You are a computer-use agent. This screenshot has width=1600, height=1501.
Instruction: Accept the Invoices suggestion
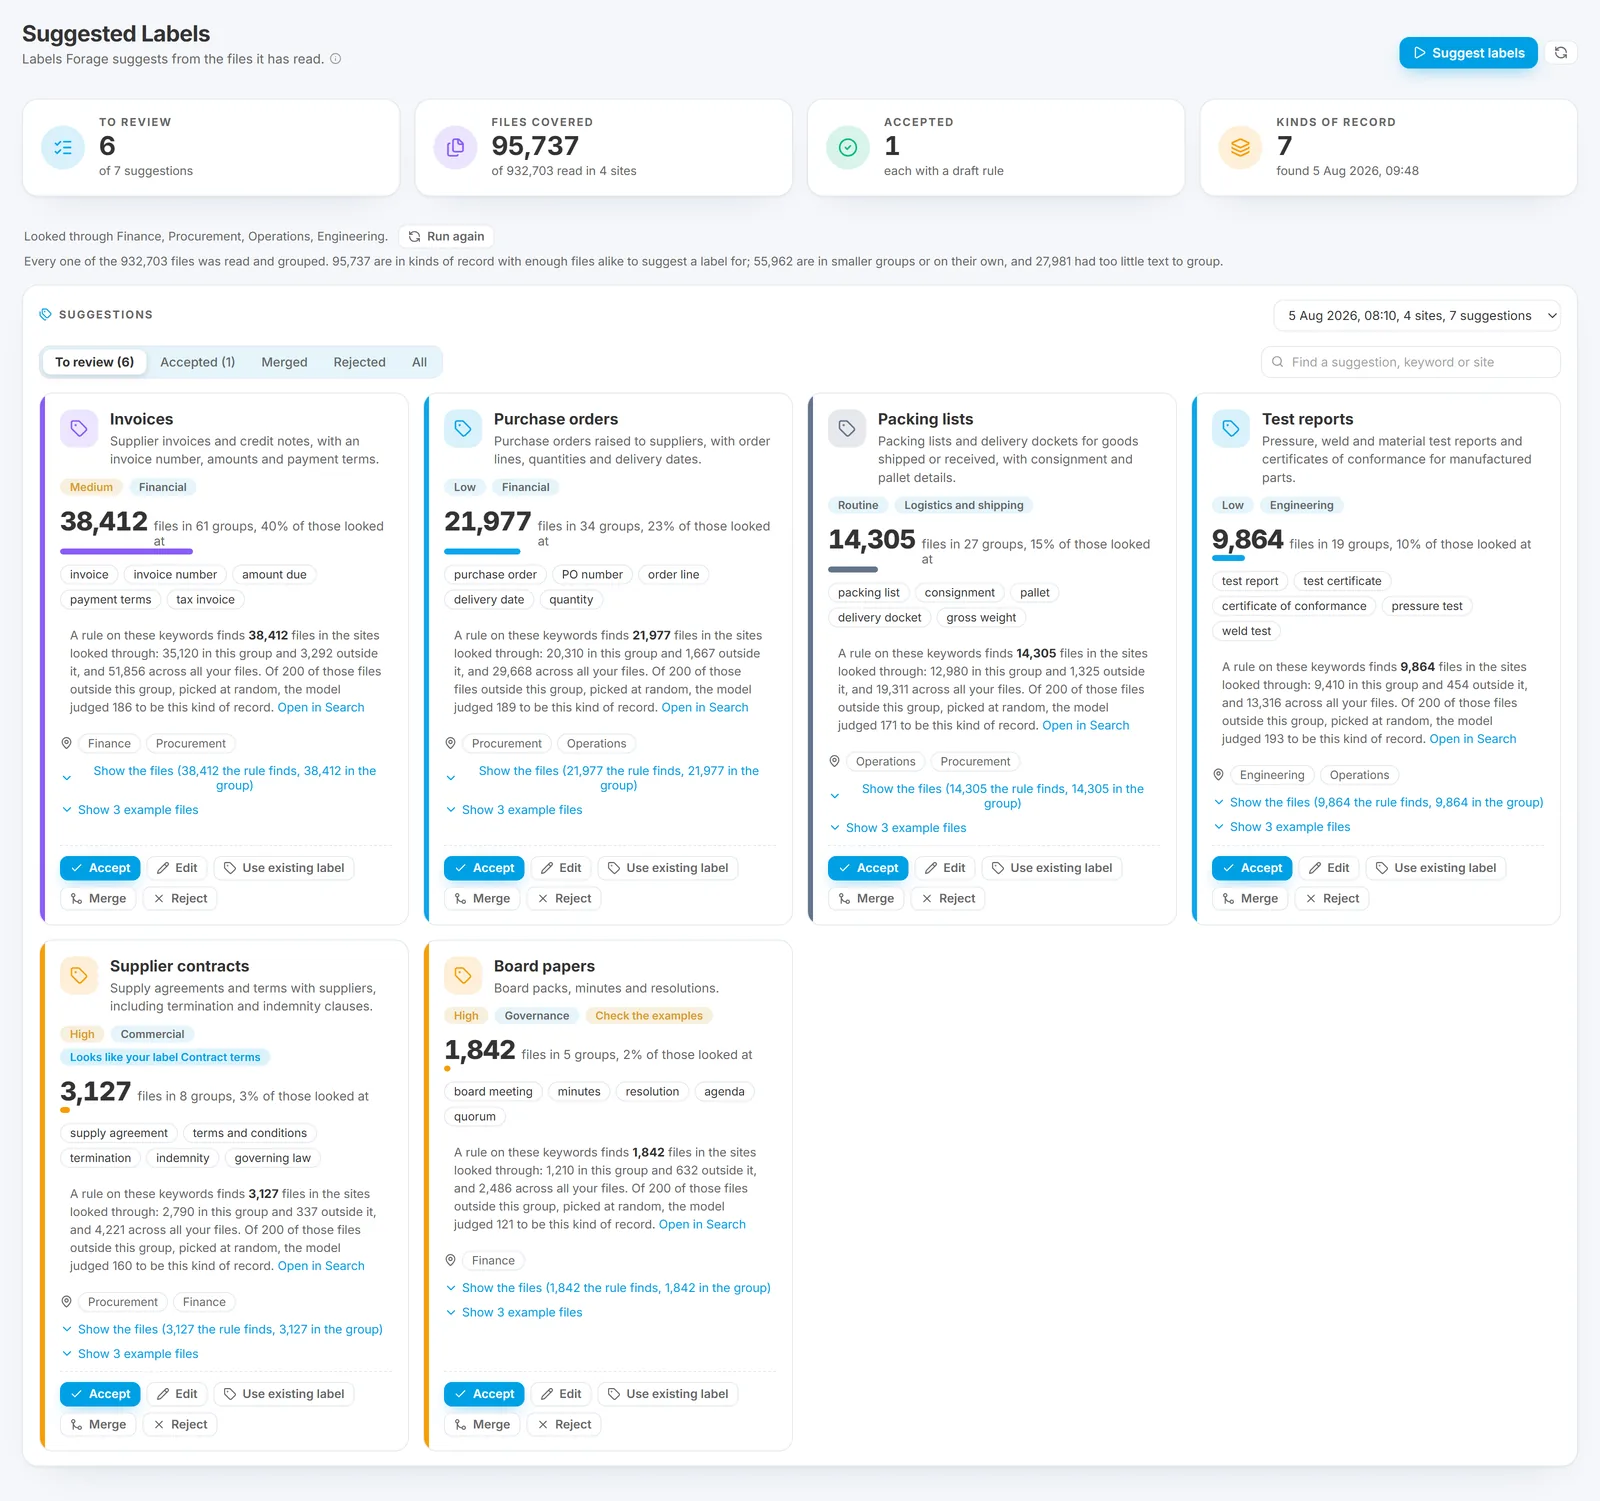100,868
